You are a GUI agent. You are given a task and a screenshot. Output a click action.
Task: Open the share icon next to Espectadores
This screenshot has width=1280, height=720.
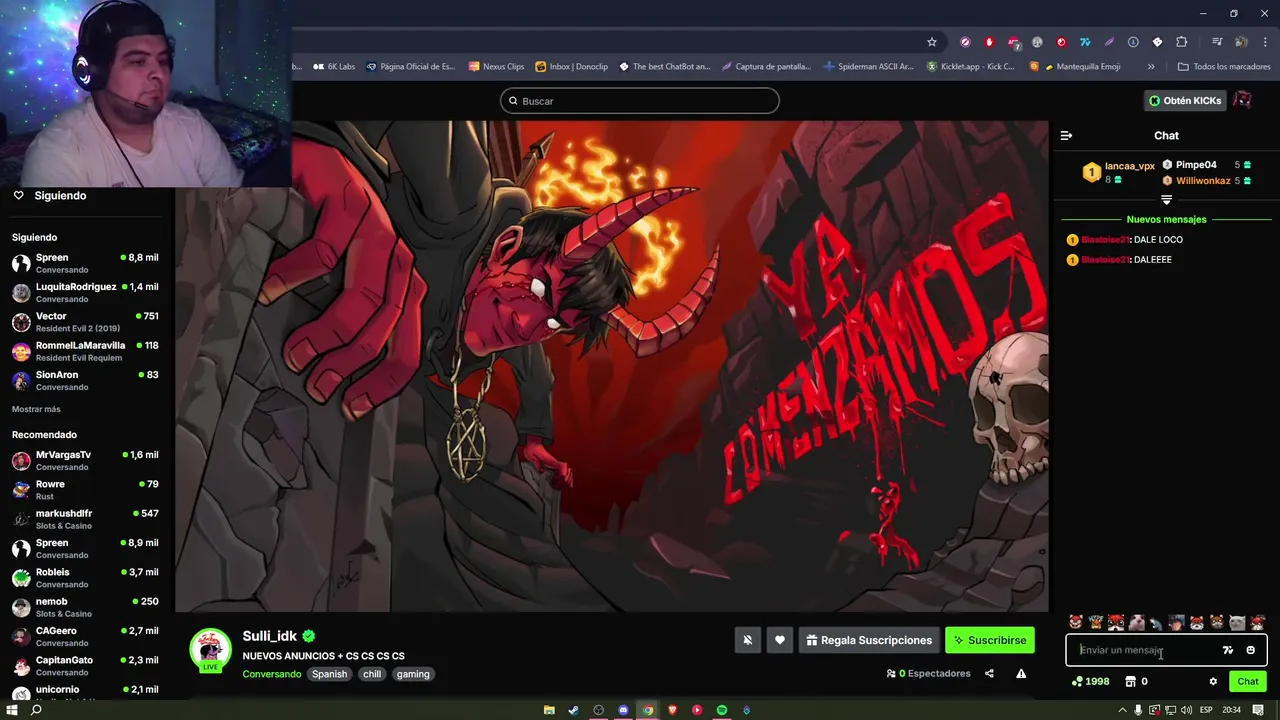(989, 674)
